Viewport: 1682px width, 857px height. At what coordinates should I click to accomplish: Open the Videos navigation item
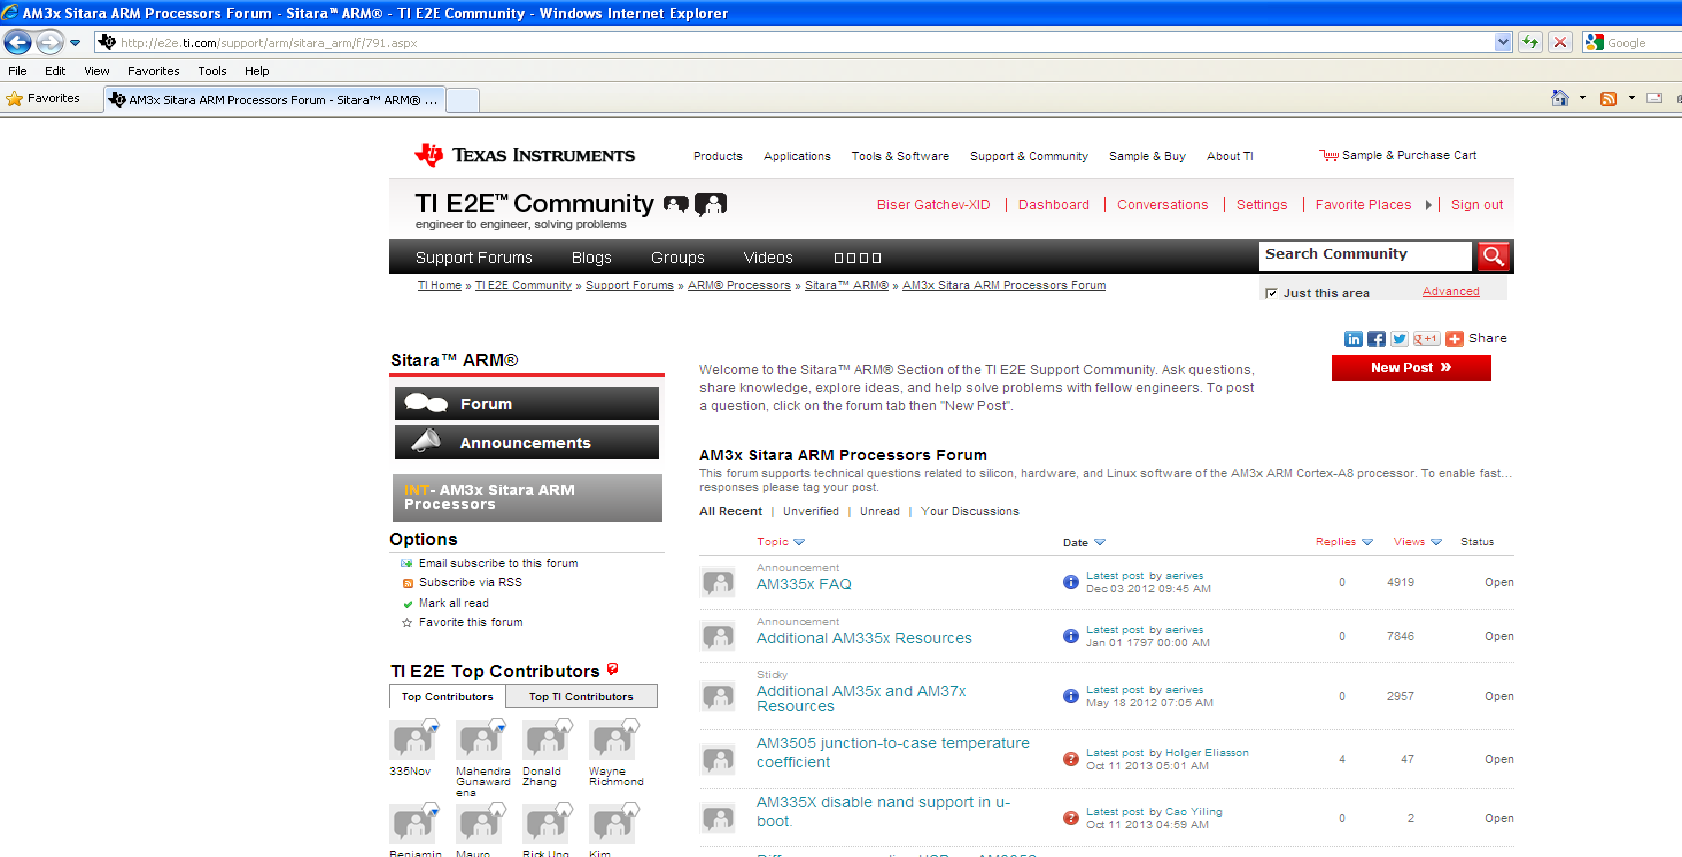[768, 257]
